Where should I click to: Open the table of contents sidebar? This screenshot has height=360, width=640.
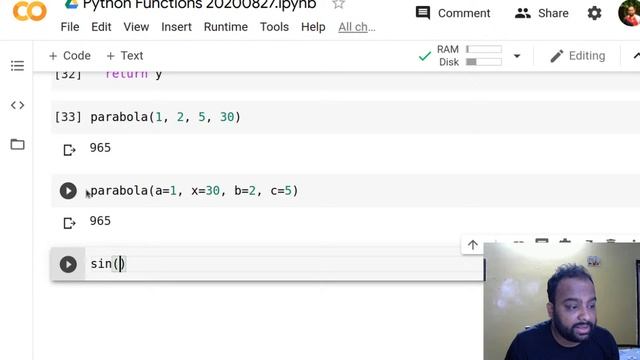17,66
